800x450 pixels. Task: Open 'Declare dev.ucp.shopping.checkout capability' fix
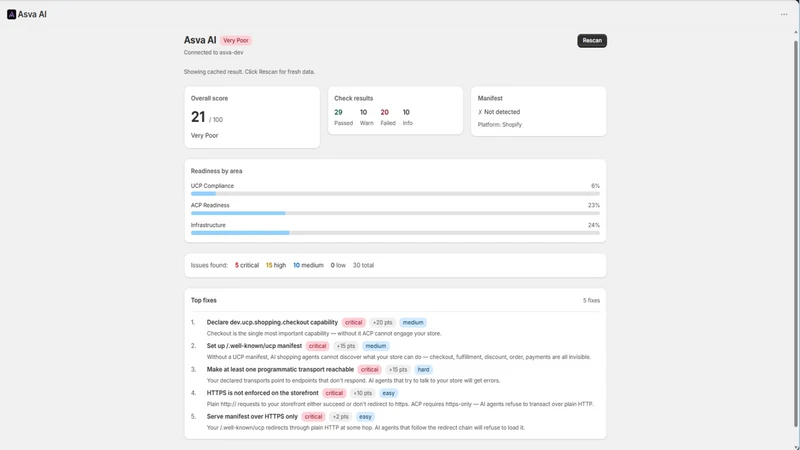(x=272, y=322)
